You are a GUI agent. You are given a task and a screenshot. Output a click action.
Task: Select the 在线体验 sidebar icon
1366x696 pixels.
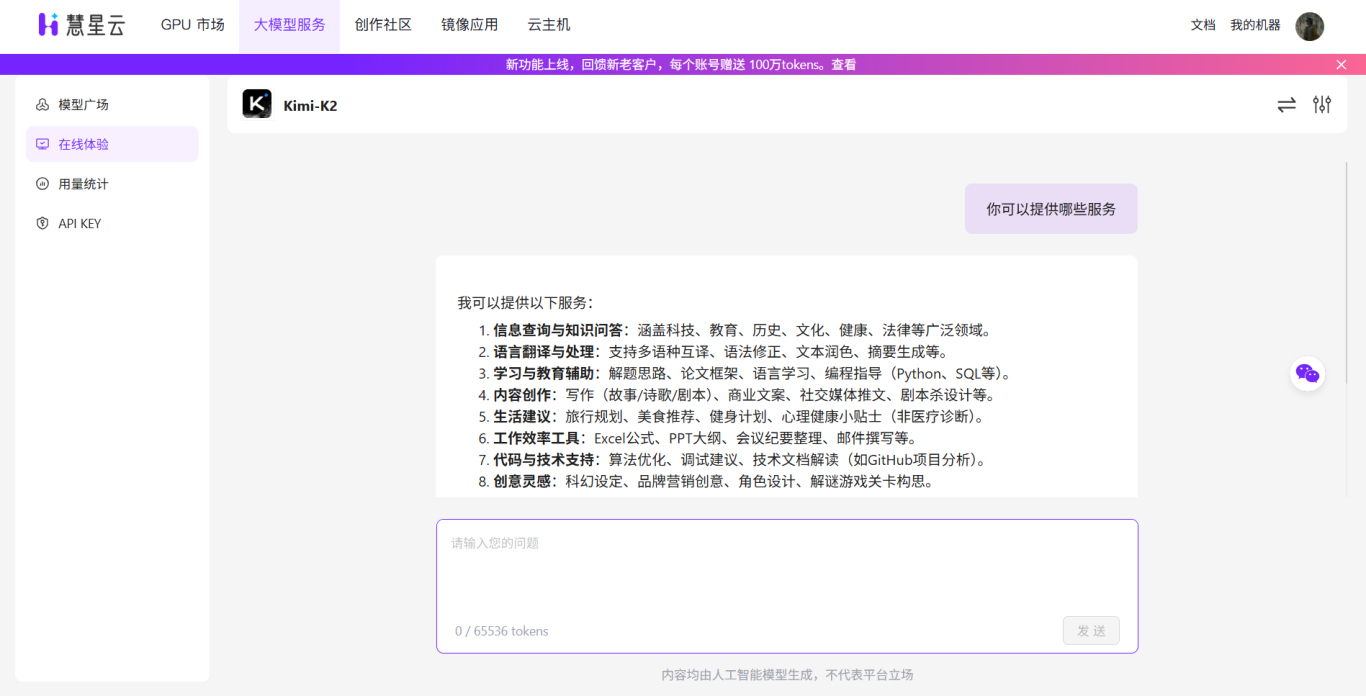42,144
